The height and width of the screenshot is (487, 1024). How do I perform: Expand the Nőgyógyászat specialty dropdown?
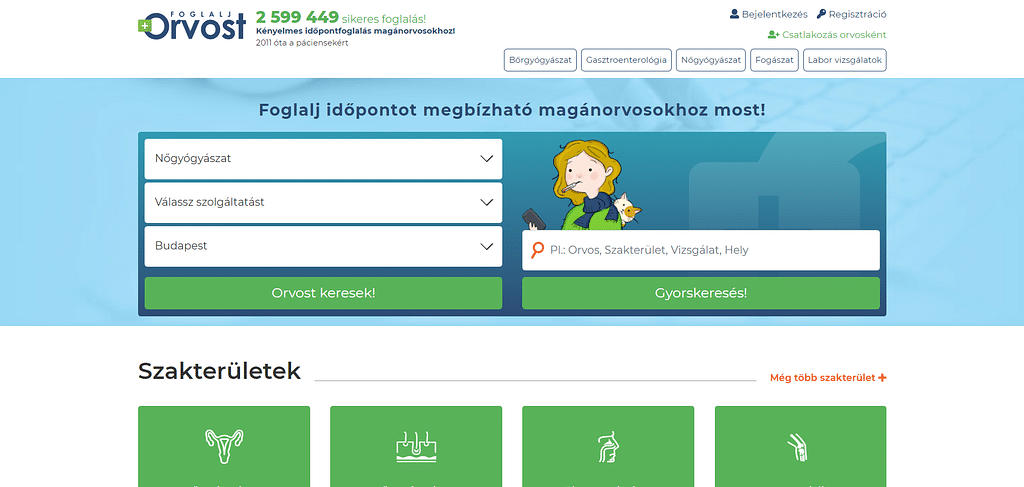(323, 159)
